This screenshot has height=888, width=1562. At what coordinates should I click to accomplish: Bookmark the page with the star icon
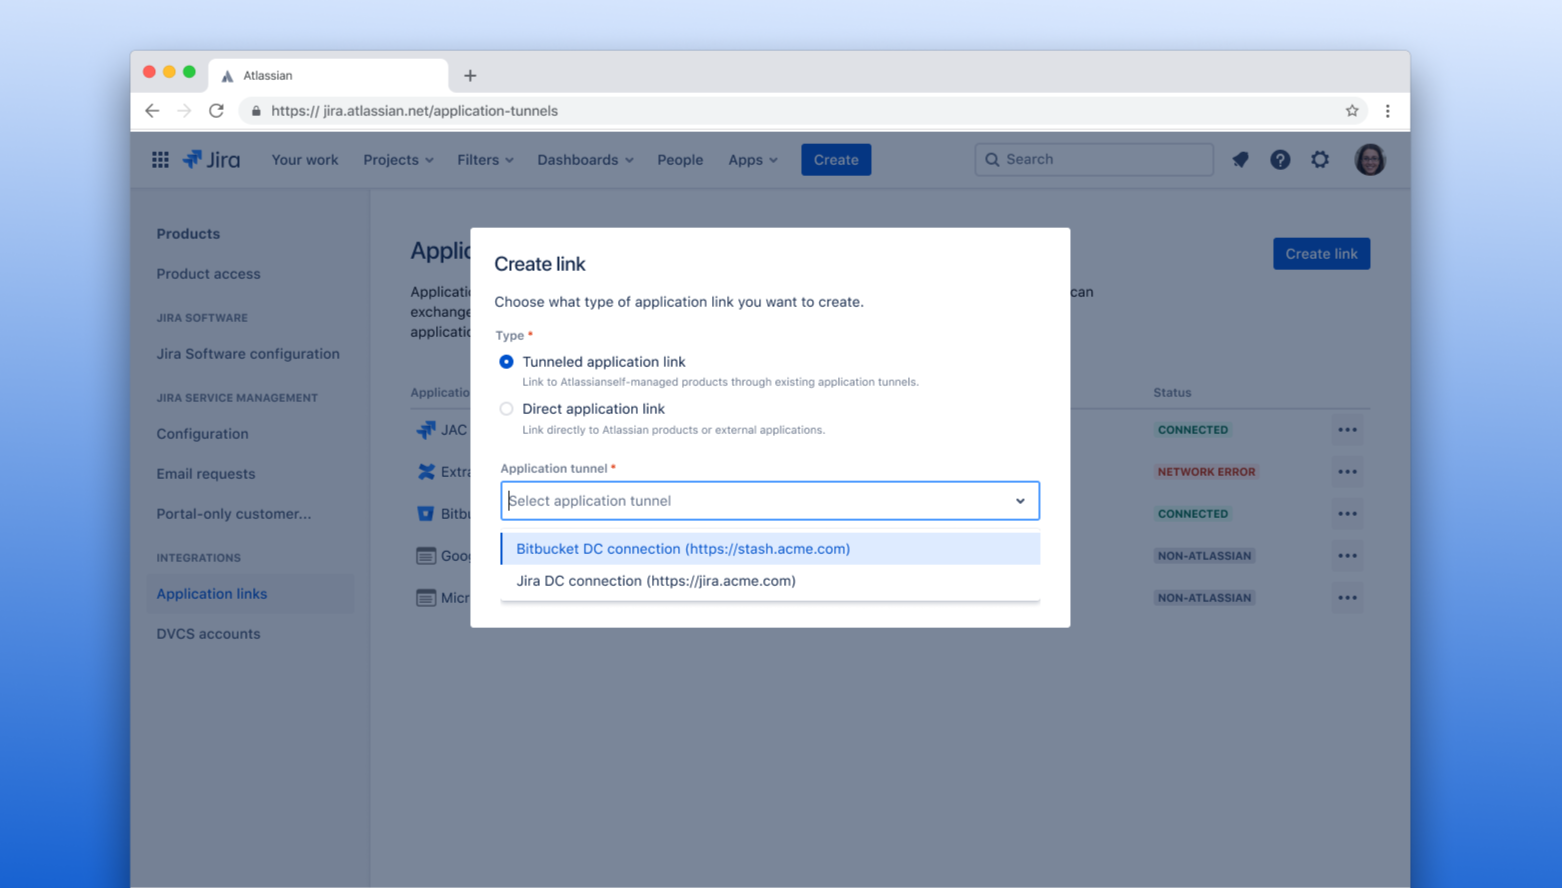tap(1352, 111)
